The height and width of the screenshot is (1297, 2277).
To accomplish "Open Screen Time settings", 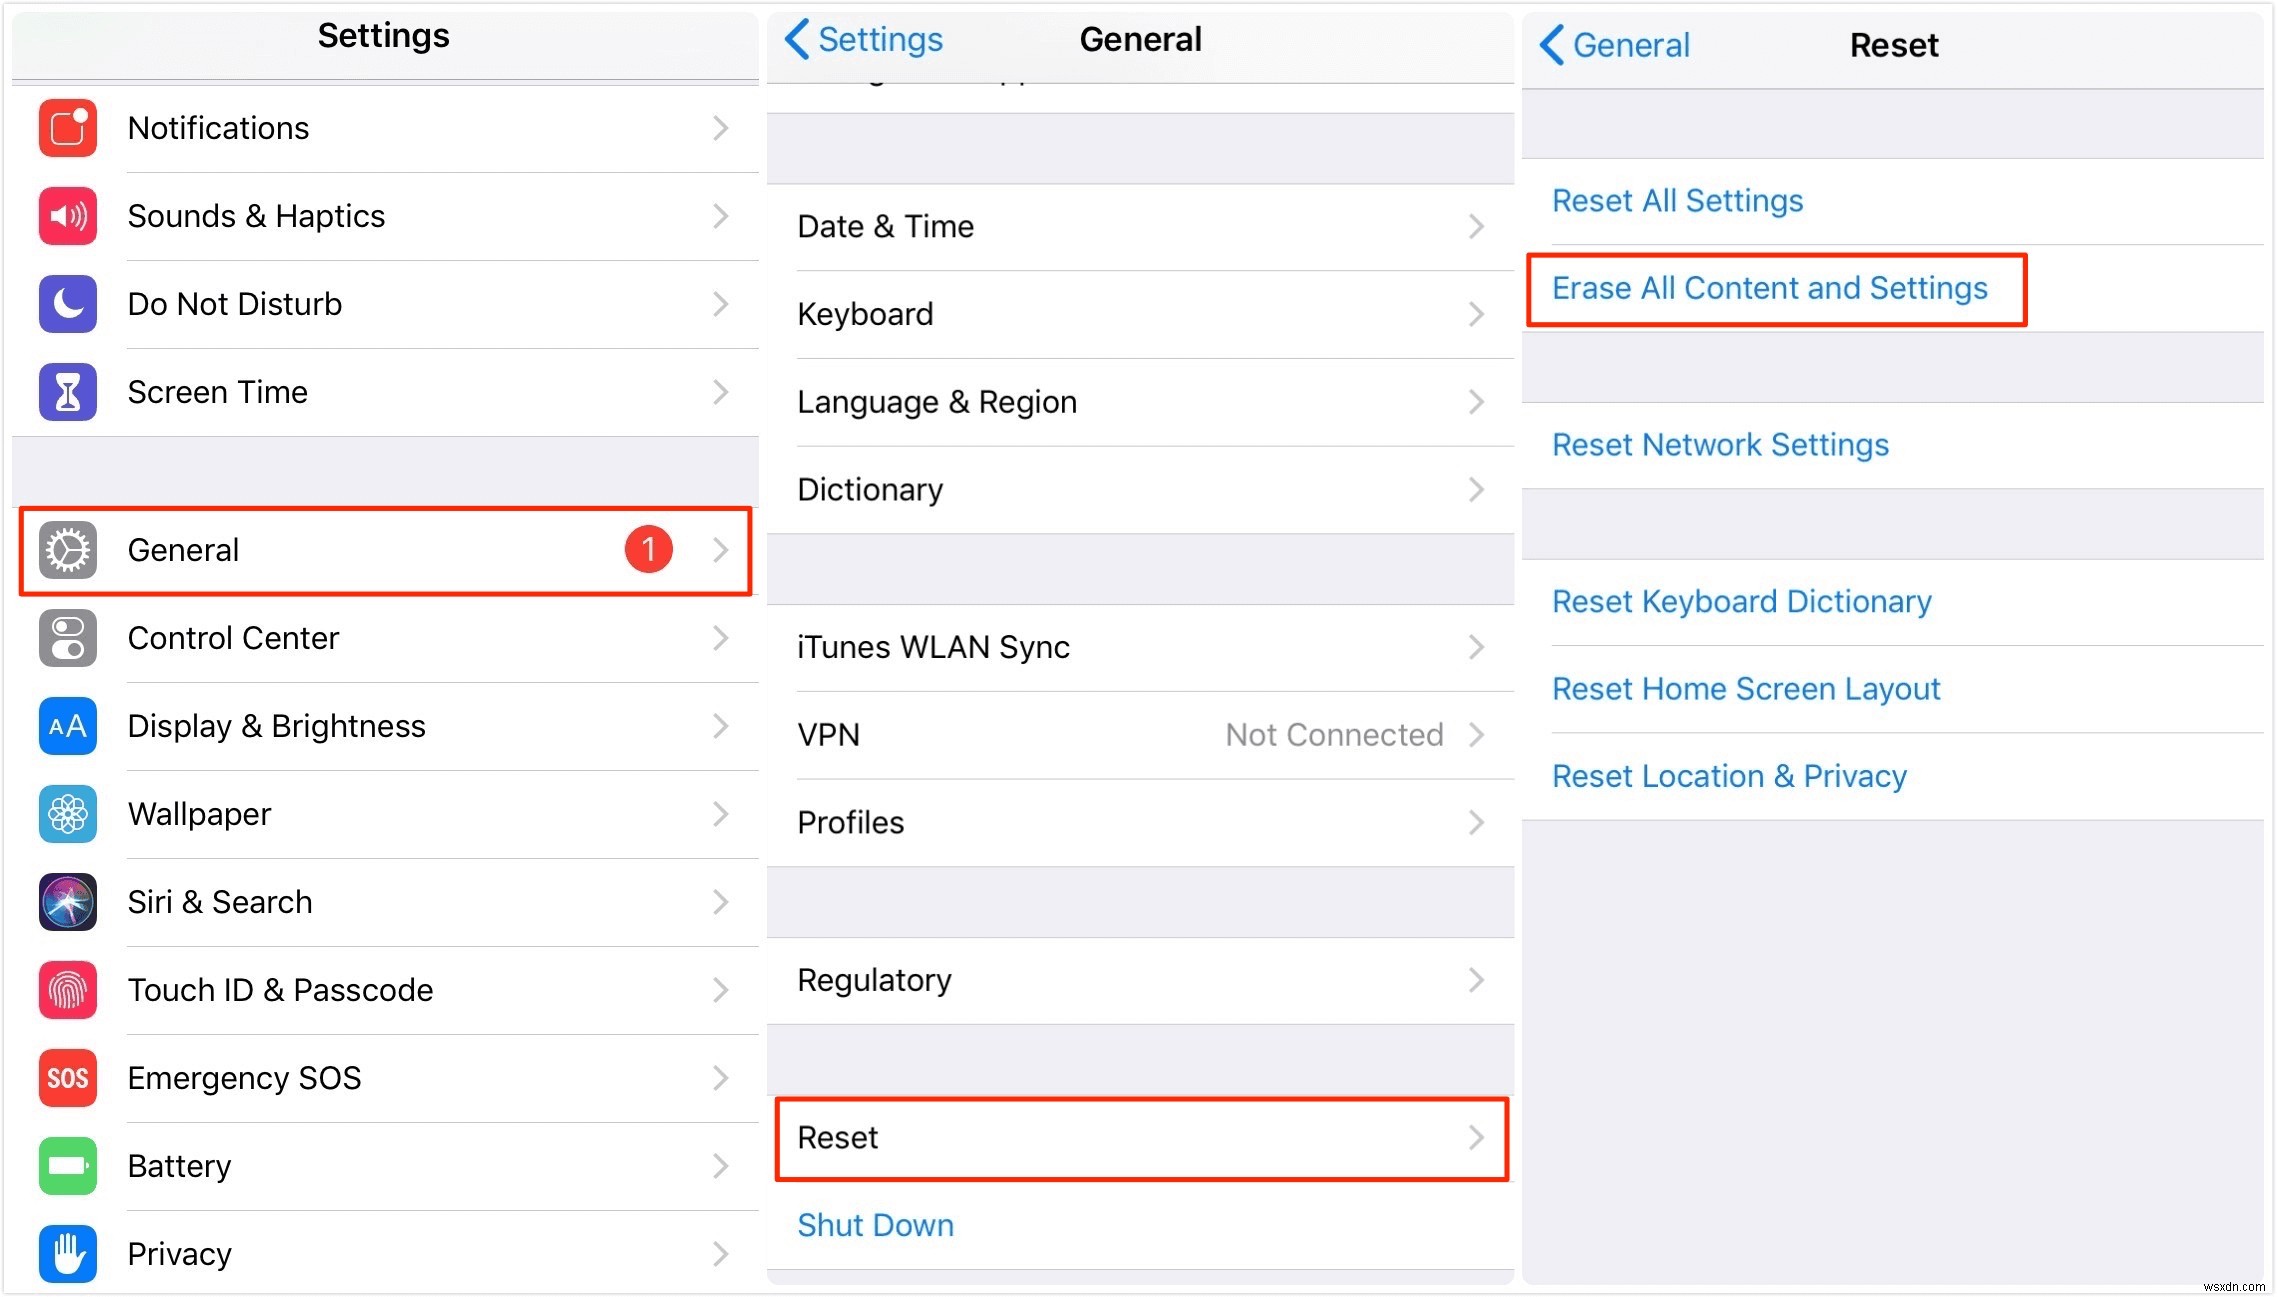I will click(383, 391).
